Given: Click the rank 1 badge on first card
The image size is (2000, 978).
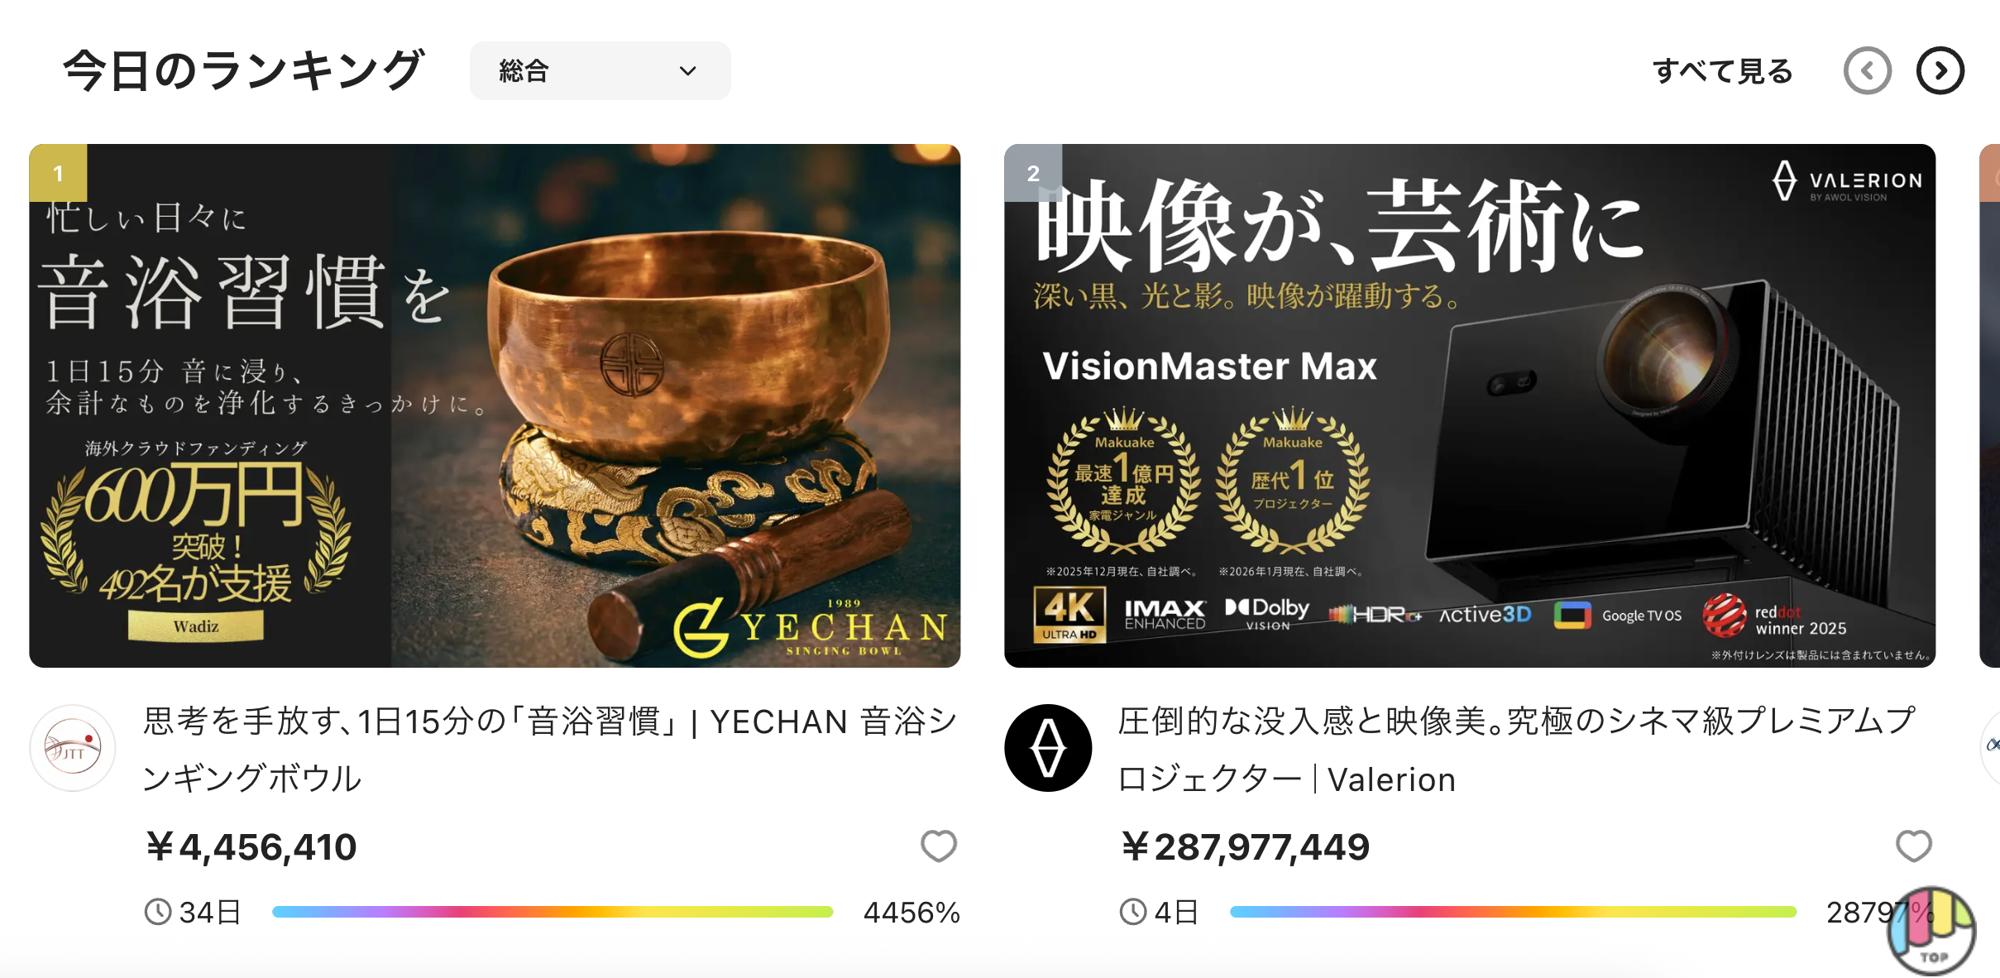Looking at the screenshot, I should [x=58, y=173].
